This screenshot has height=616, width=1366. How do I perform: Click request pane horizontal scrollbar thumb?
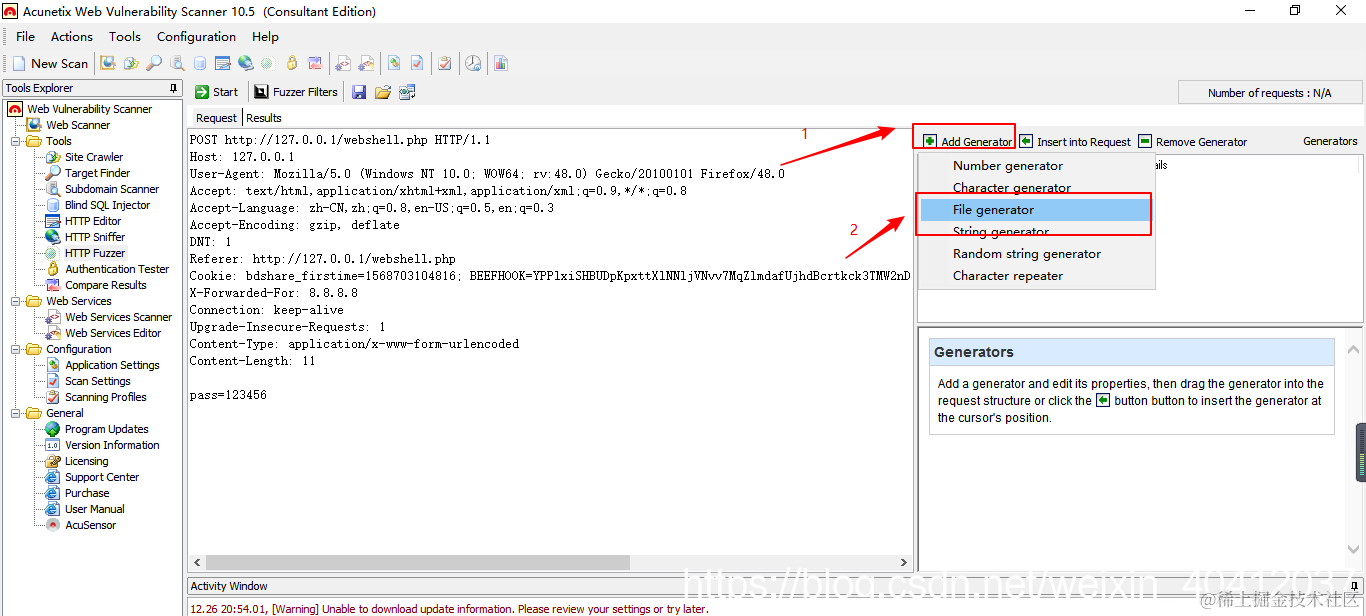click(418, 563)
